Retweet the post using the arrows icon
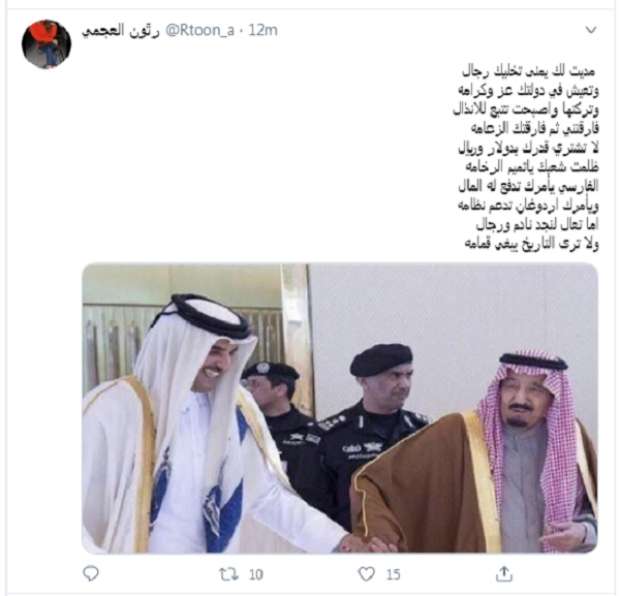The width and height of the screenshot is (620, 596). [229, 574]
